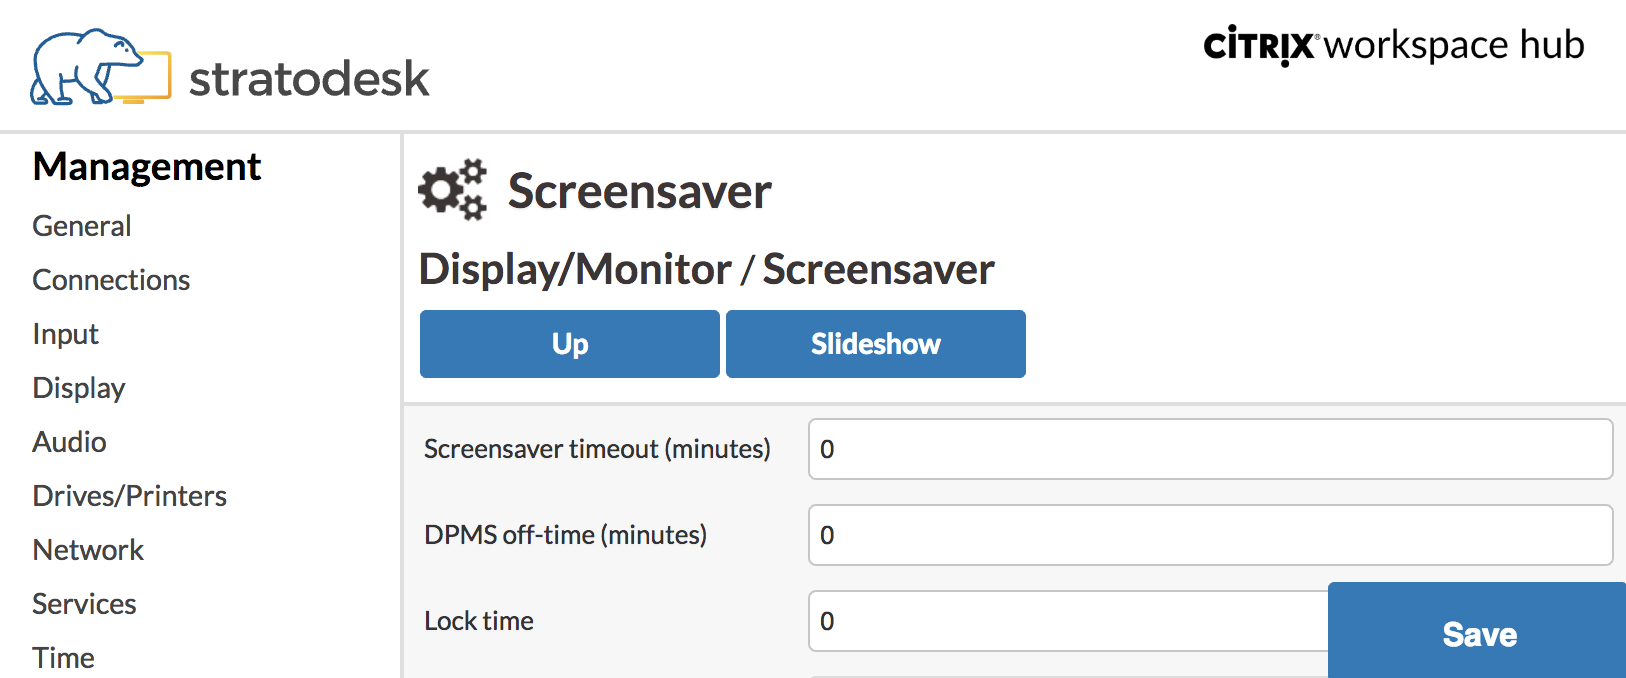Save the screensaver settings
This screenshot has width=1626, height=678.
click(x=1478, y=634)
